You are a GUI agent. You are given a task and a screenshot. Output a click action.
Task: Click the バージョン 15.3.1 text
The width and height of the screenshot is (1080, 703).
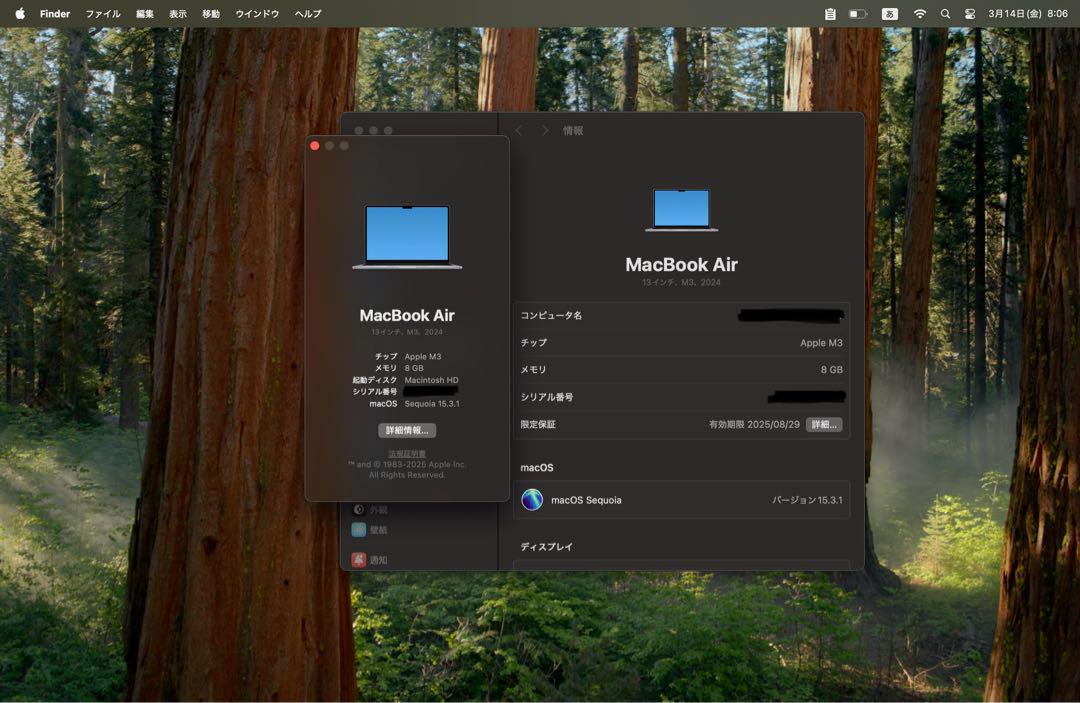807,500
